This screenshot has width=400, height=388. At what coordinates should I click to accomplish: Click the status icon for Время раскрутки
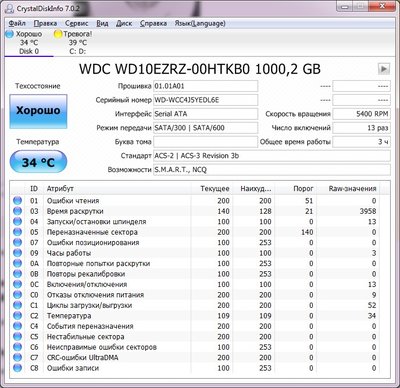[x=17, y=211]
